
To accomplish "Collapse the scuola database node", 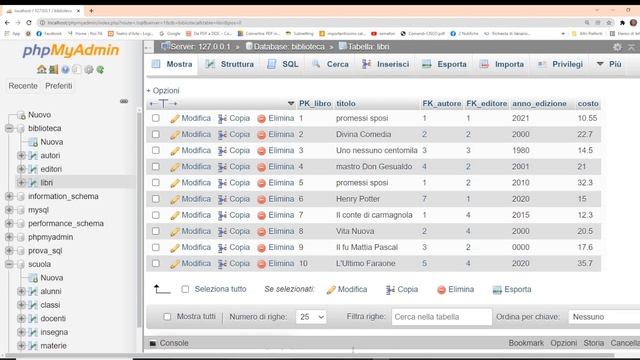I will coord(9,264).
